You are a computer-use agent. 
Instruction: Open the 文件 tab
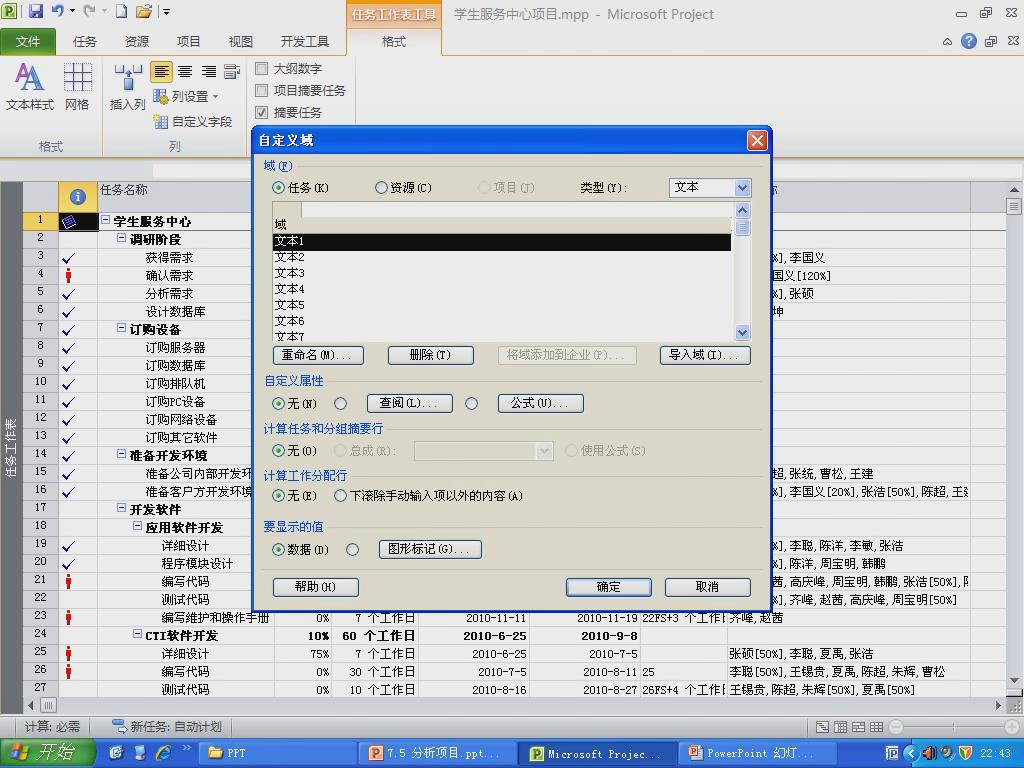tap(27, 42)
